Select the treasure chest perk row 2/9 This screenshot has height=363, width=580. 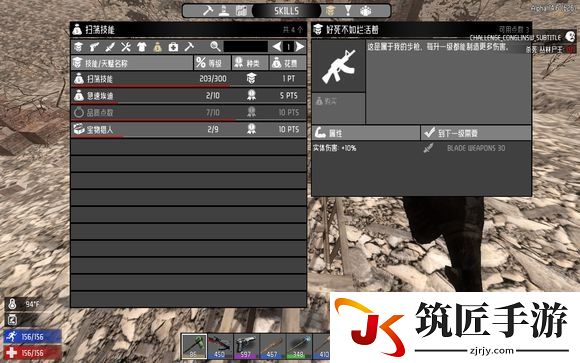click(189, 130)
